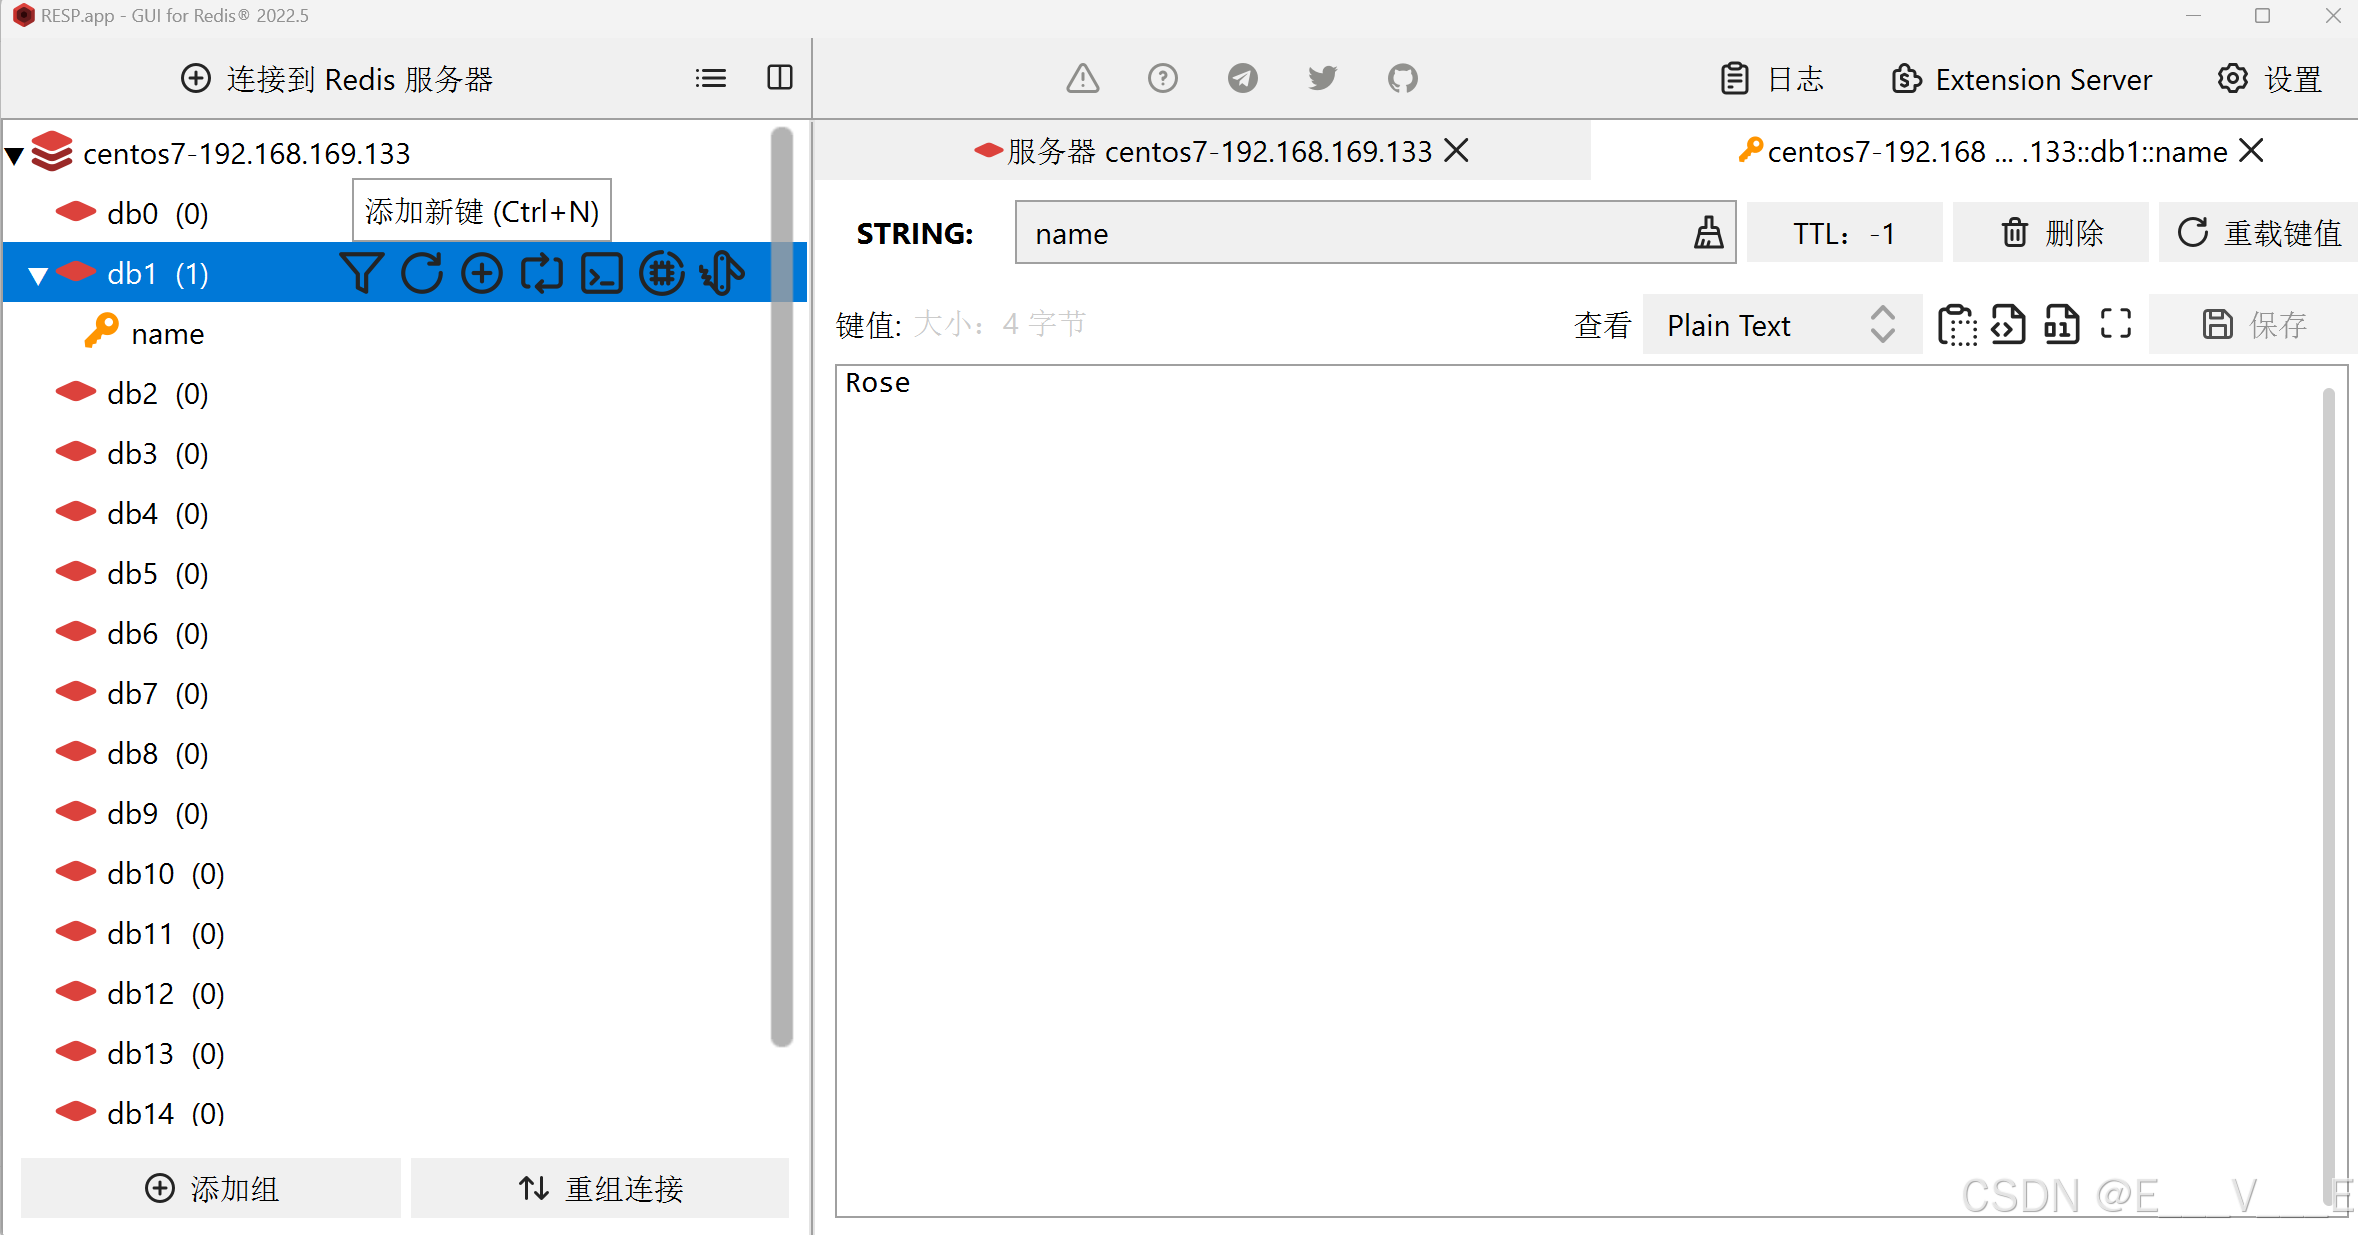Switch to the 服务器 centos7 server tab
Viewport: 2358px width, 1235px height.
point(1218,152)
